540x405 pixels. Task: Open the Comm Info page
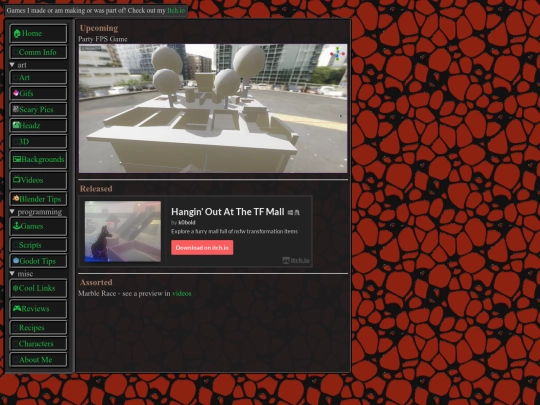coord(38,52)
